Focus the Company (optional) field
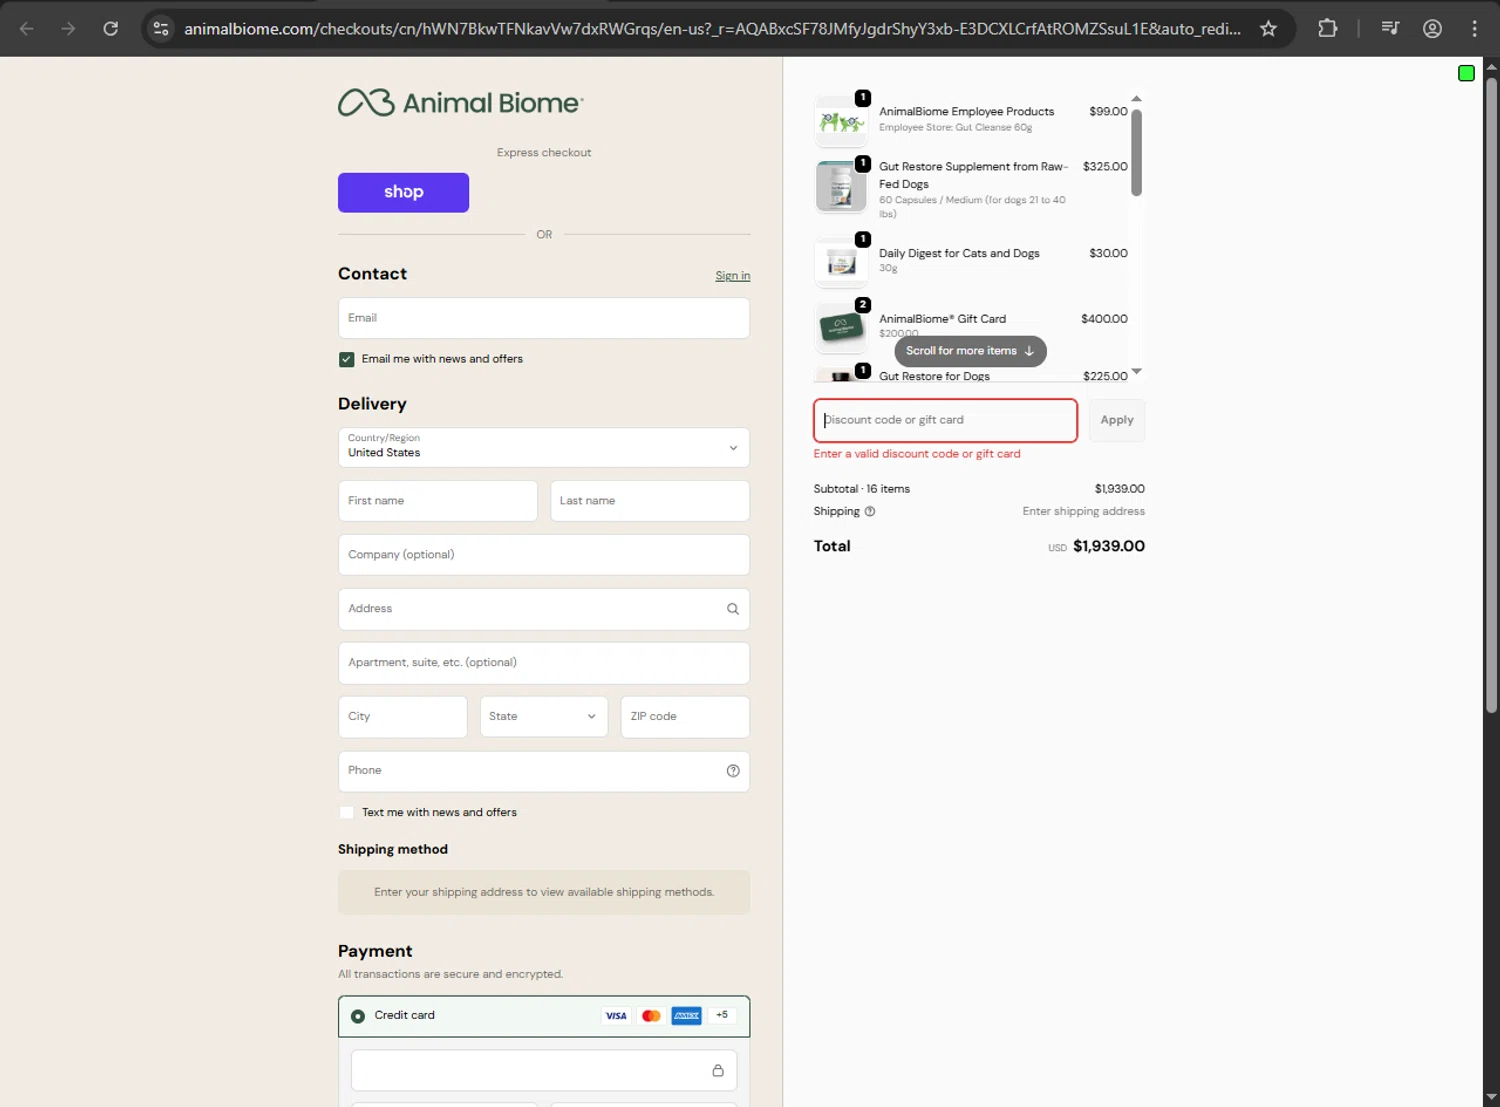 544,555
